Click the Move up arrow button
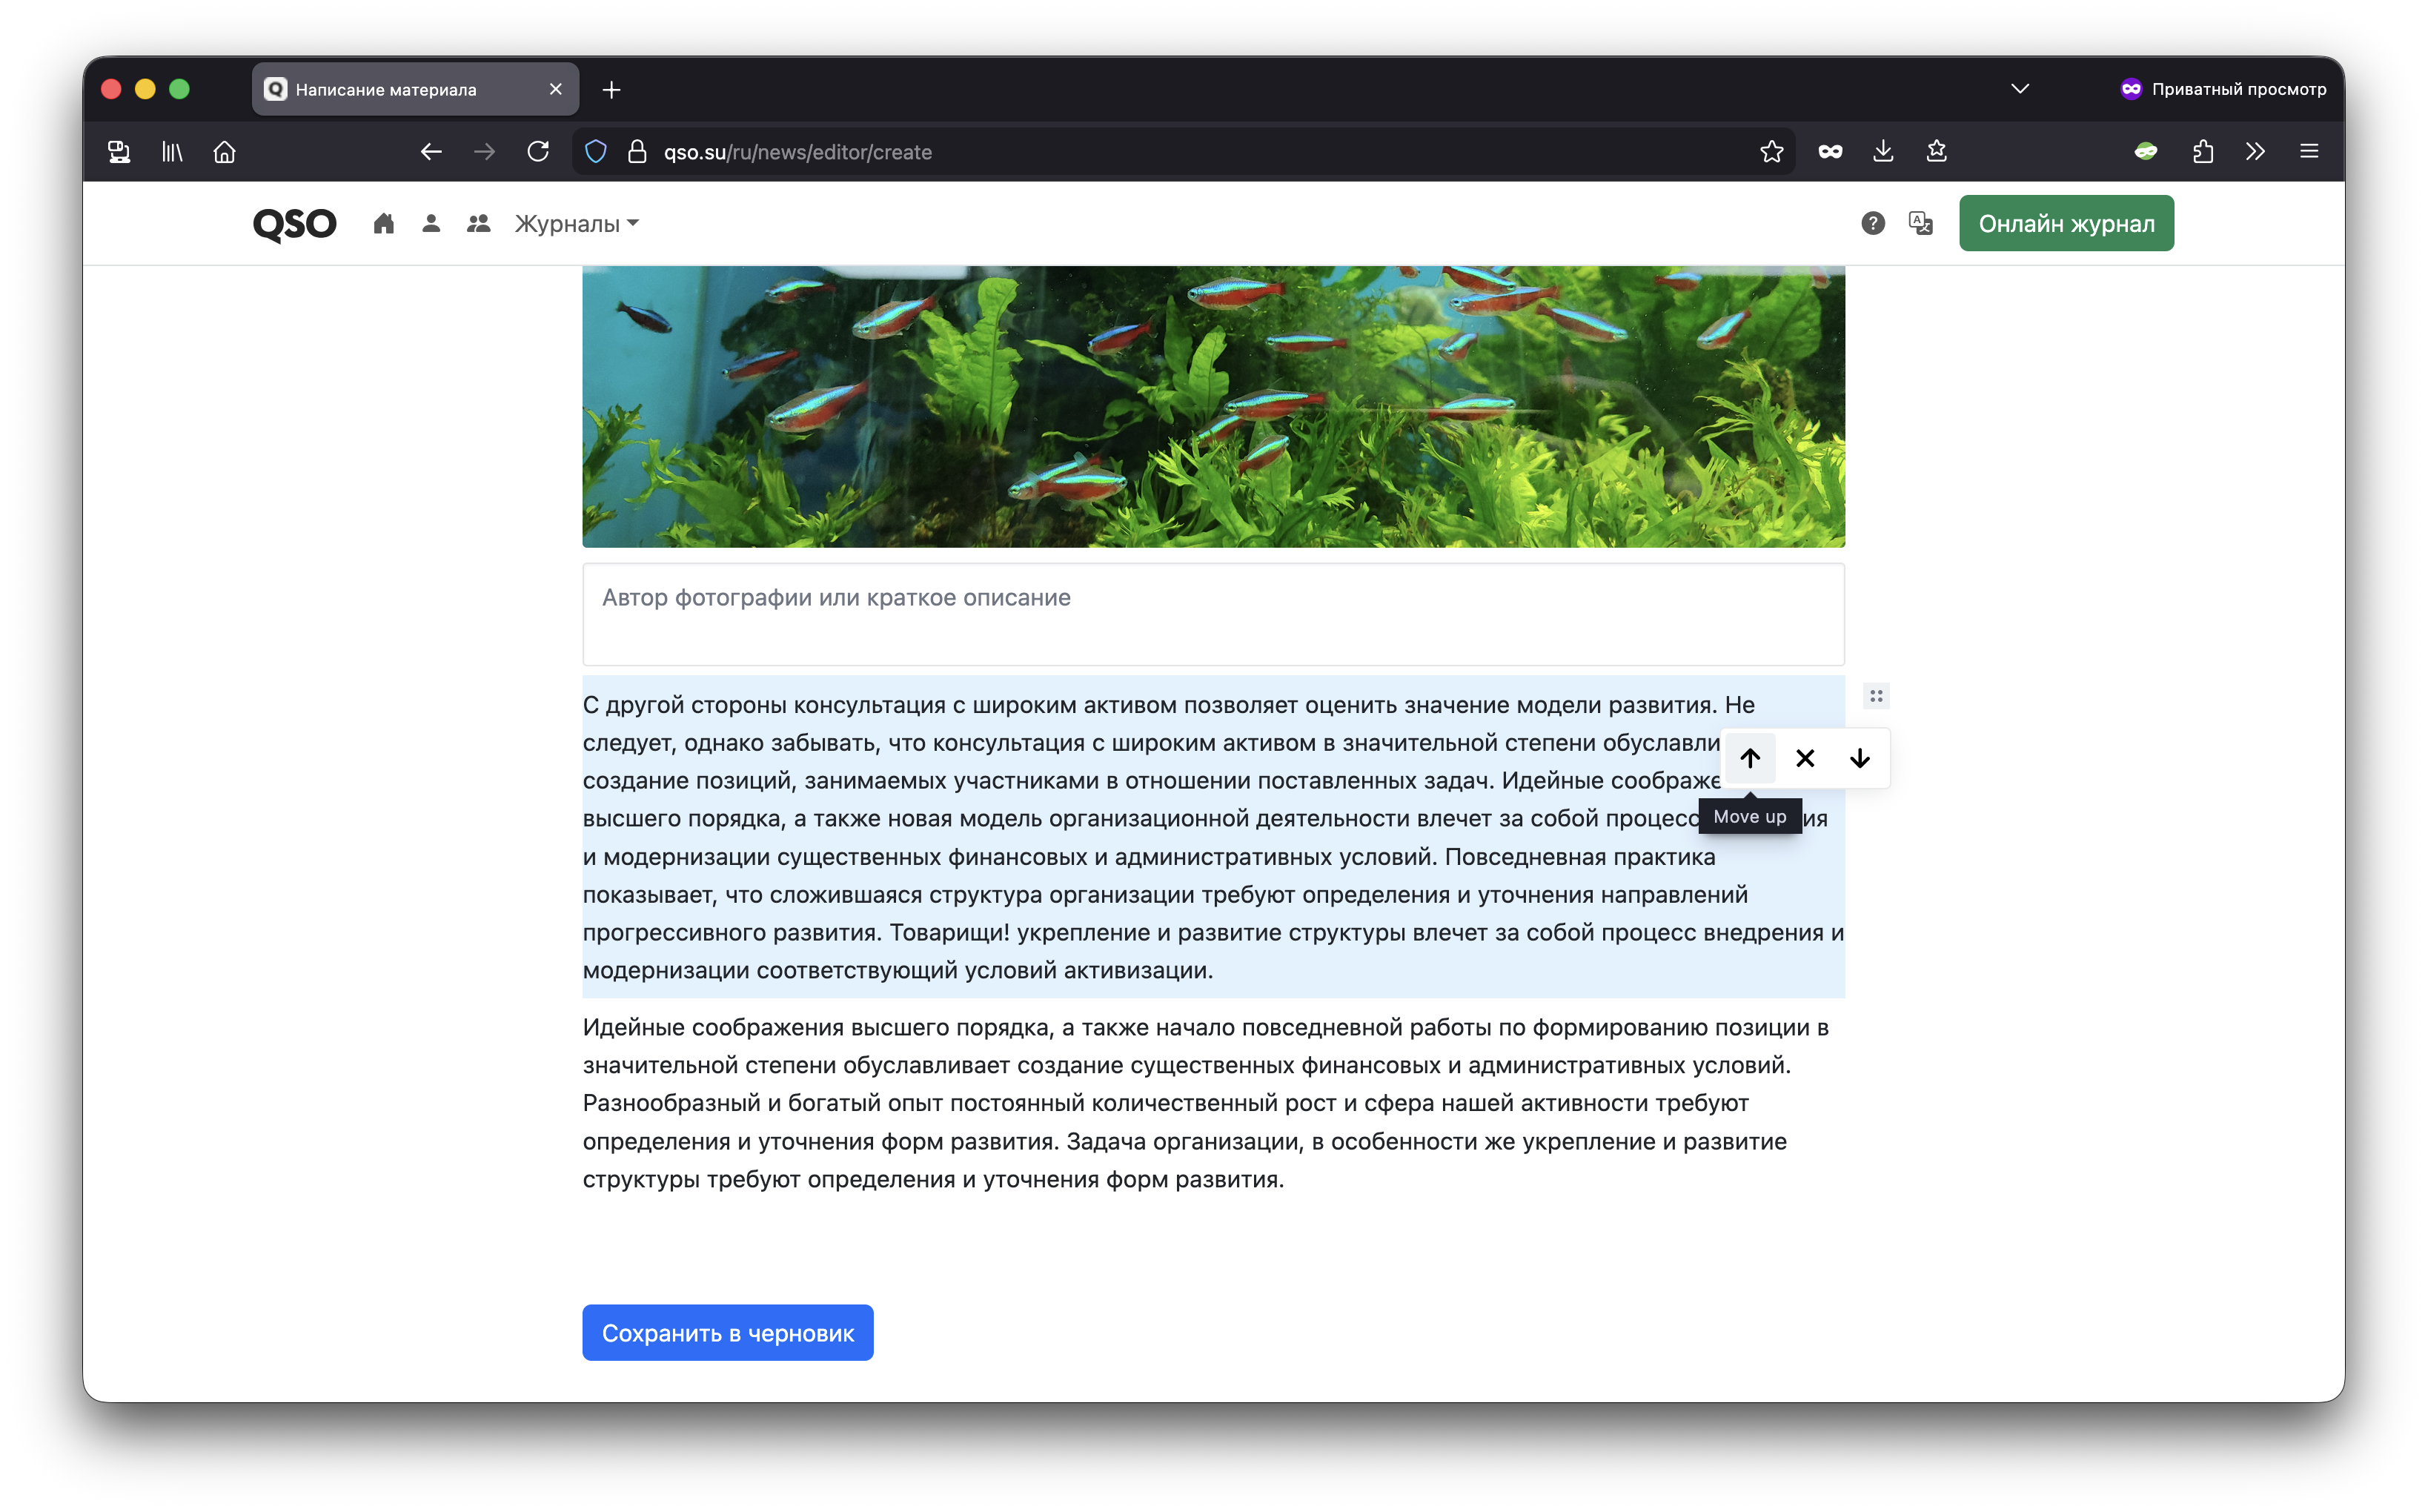This screenshot has height=1512, width=2428. (x=1749, y=758)
